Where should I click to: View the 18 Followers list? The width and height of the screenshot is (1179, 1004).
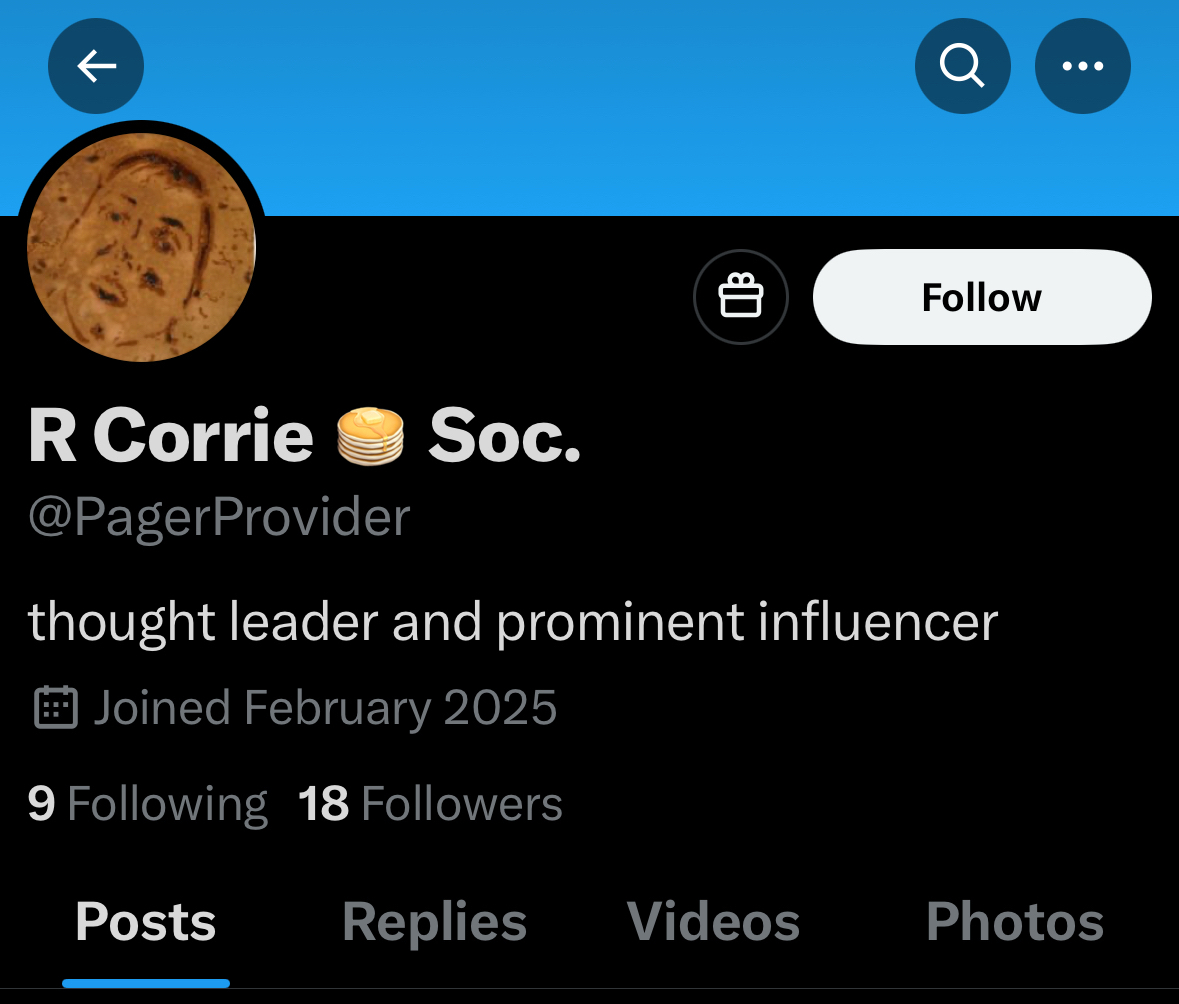(x=430, y=804)
